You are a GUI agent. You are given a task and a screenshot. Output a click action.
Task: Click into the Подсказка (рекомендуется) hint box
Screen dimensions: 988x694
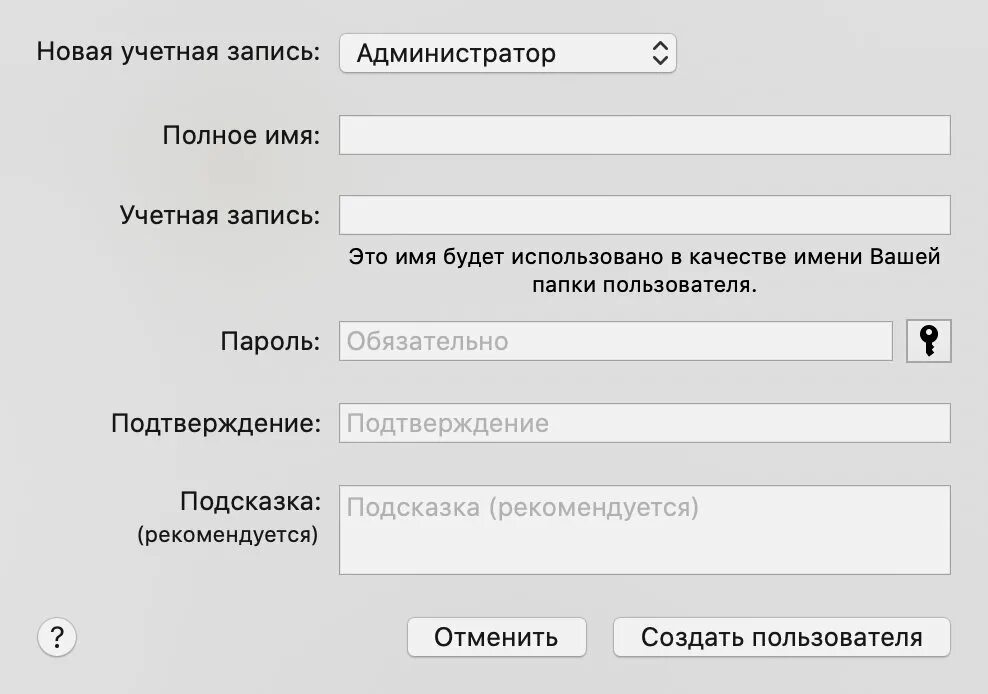tap(645, 529)
